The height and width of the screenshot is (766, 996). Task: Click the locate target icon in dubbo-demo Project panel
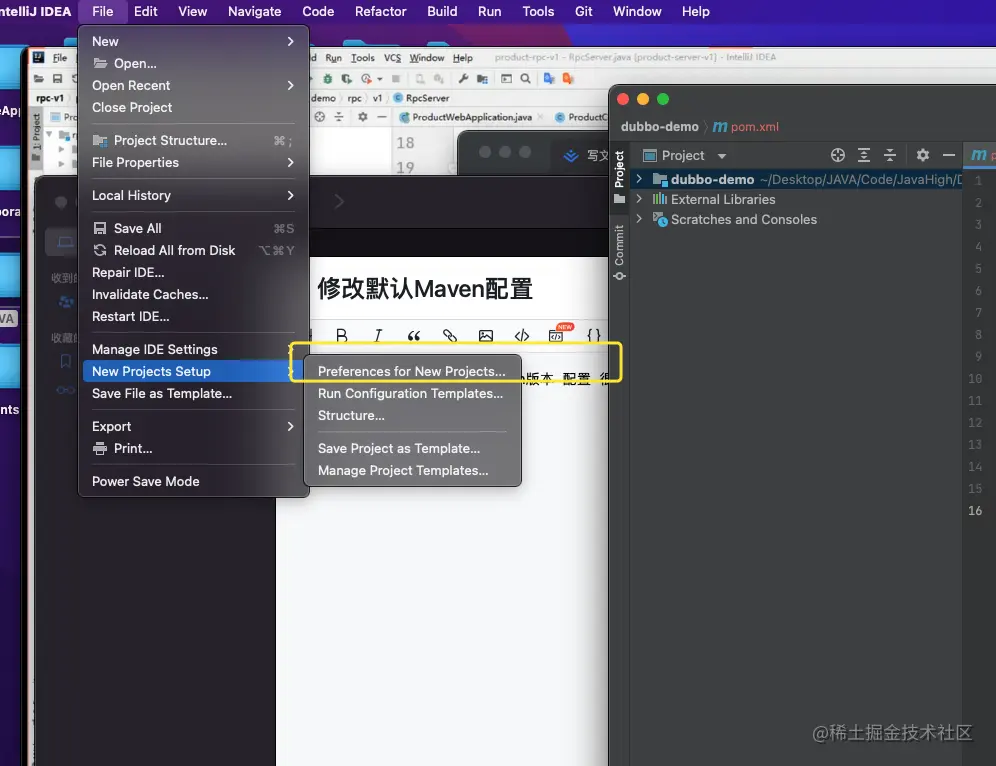pos(838,155)
